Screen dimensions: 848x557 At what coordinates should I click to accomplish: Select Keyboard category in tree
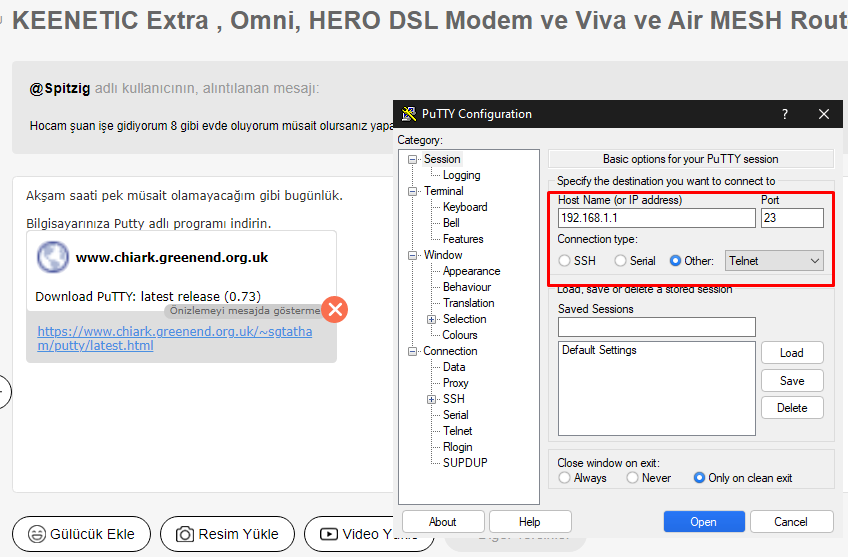coord(465,207)
